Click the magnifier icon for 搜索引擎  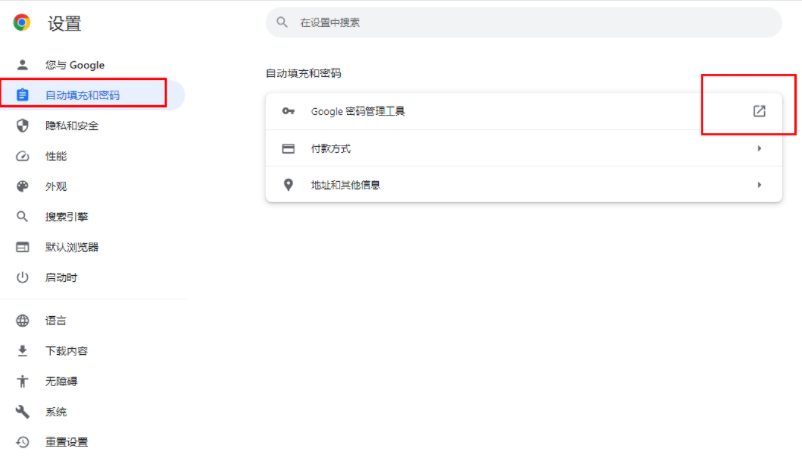click(x=22, y=216)
